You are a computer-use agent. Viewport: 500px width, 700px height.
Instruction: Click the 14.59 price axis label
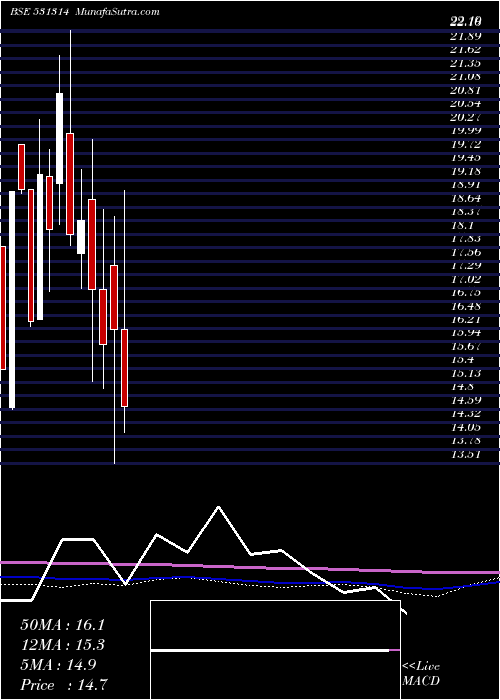tap(466, 400)
